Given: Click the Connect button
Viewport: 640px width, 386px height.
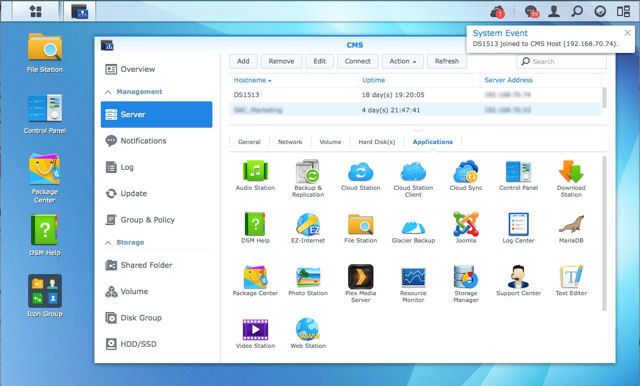Looking at the screenshot, I should pos(358,61).
